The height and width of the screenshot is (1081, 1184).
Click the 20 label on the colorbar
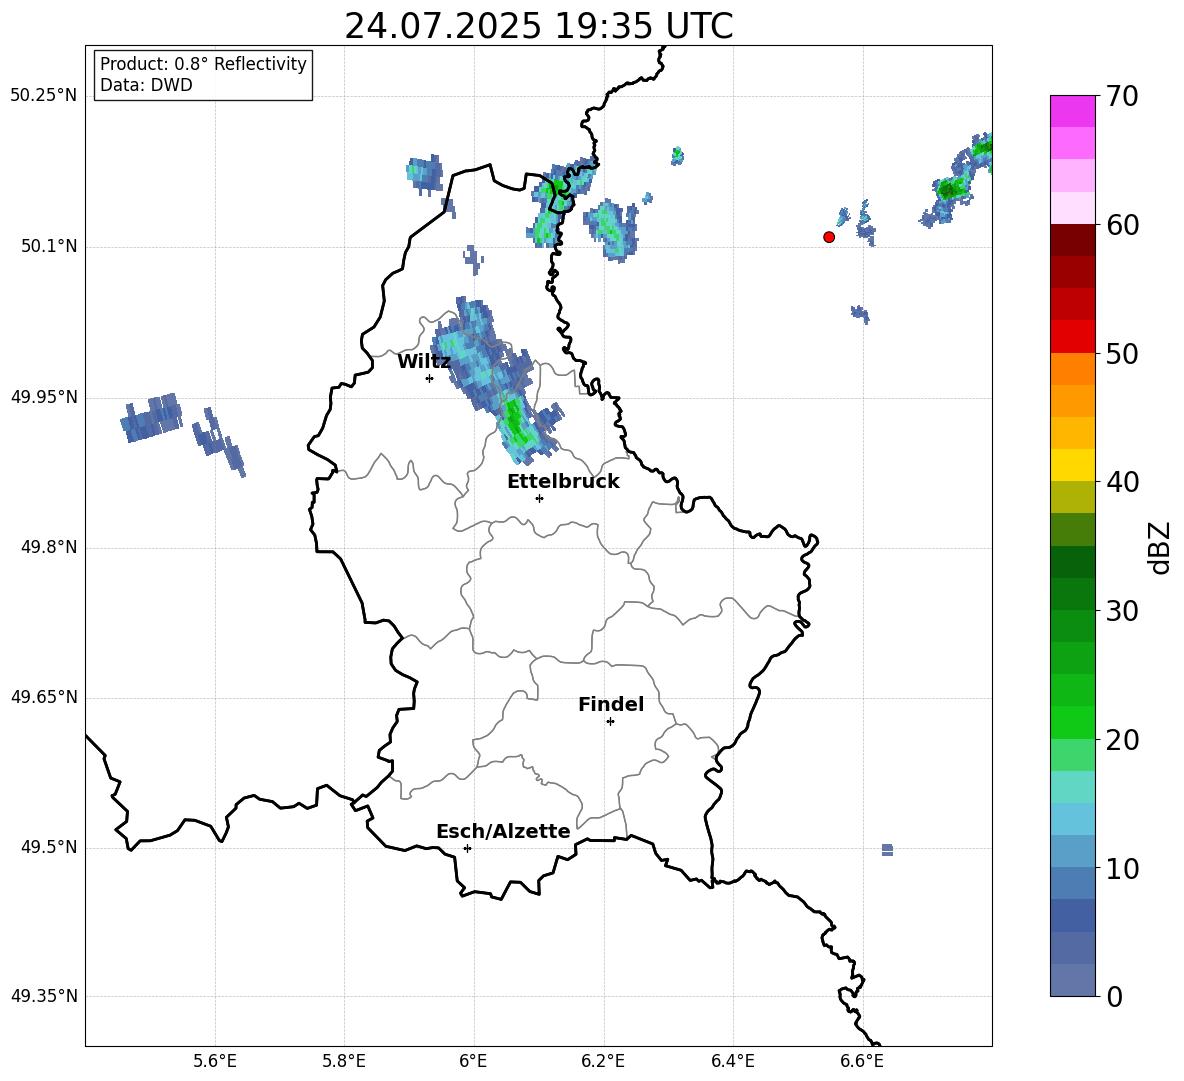1122,740
